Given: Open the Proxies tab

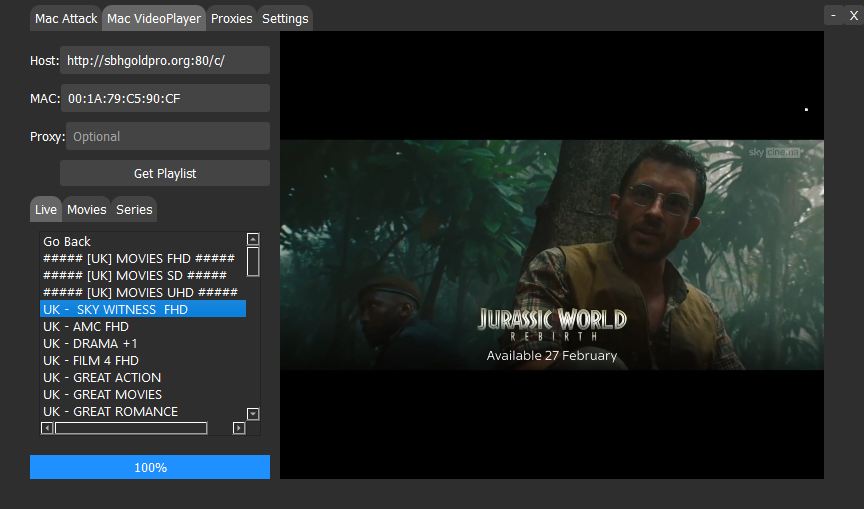Looking at the screenshot, I should [x=231, y=18].
